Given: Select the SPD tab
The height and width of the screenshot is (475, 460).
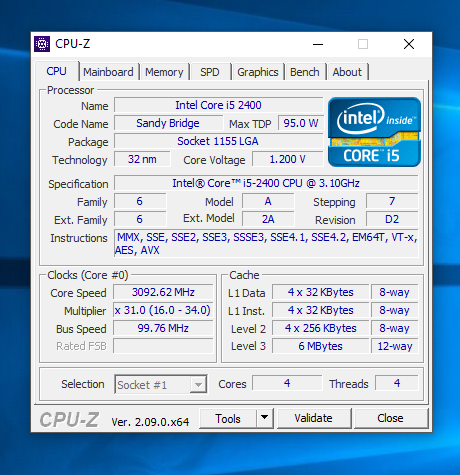Looking at the screenshot, I should [x=210, y=72].
